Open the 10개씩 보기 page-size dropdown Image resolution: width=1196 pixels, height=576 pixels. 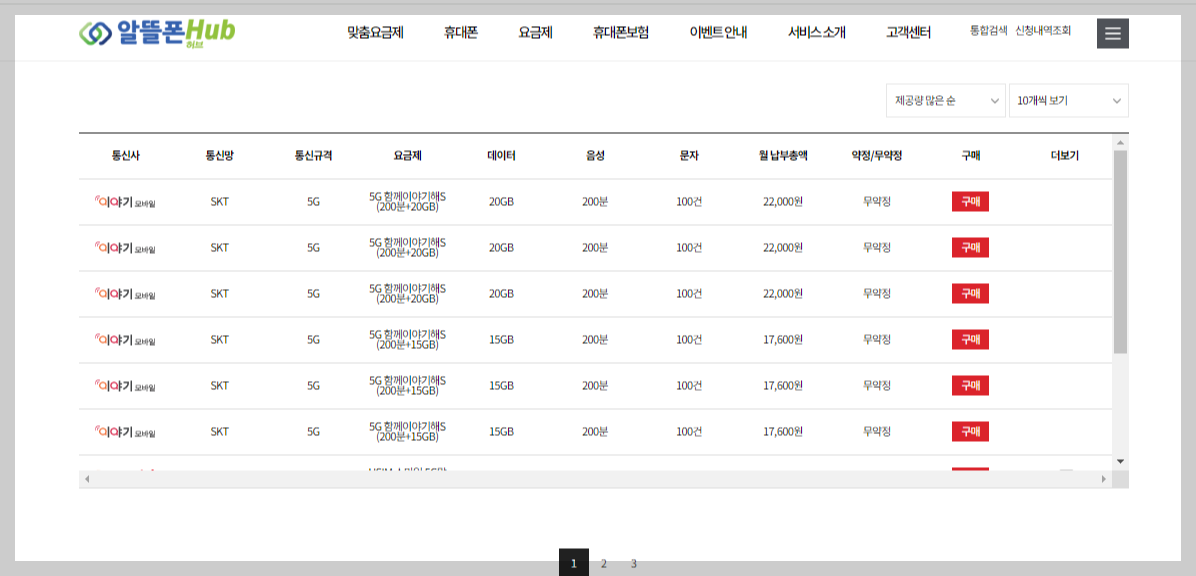(1069, 101)
